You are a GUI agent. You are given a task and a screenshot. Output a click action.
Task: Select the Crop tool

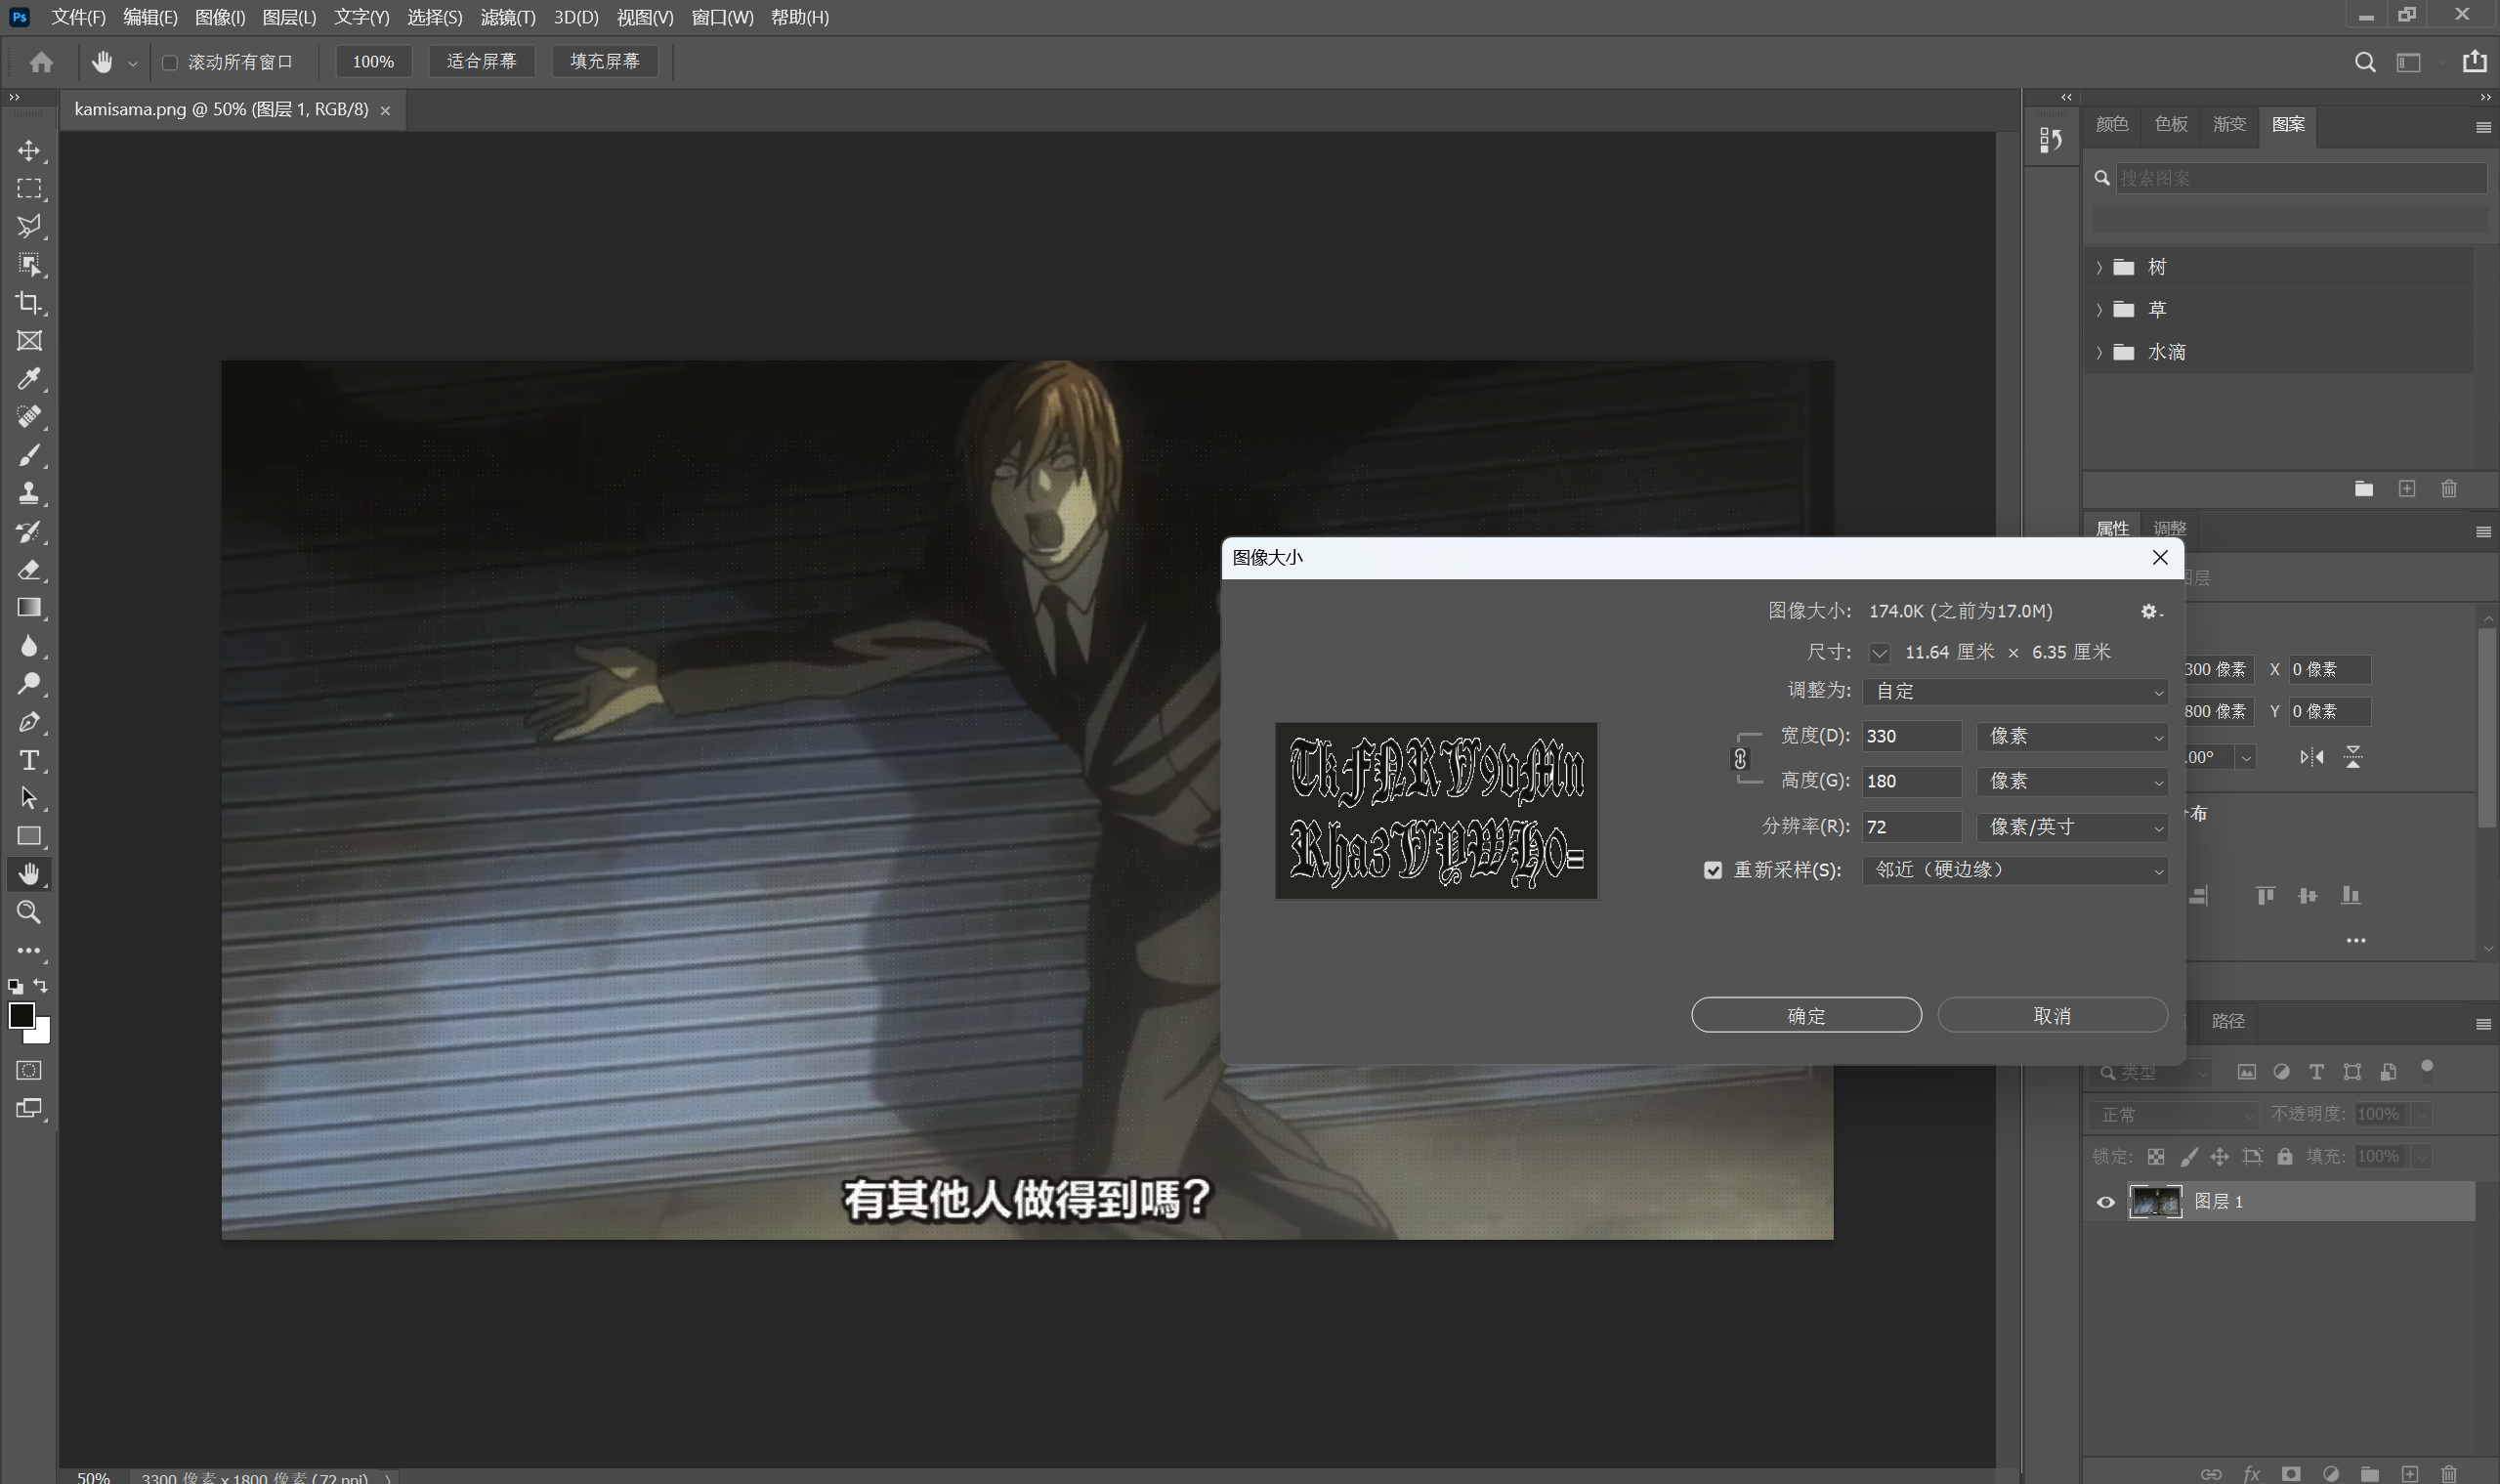29,302
